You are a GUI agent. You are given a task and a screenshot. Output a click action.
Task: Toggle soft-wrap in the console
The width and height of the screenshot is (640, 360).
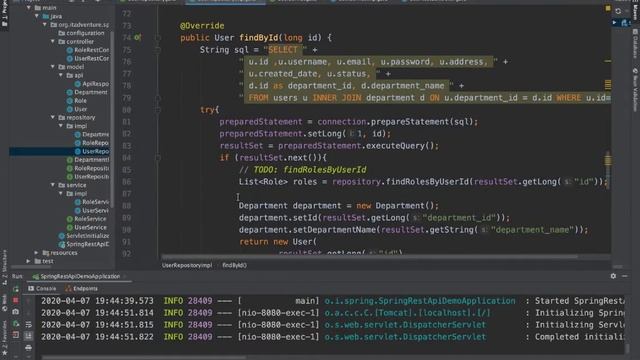tap(28, 324)
